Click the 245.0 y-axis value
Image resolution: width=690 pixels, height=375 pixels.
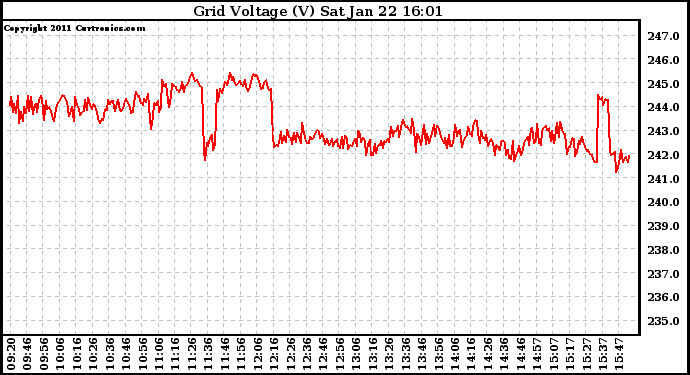(663, 84)
